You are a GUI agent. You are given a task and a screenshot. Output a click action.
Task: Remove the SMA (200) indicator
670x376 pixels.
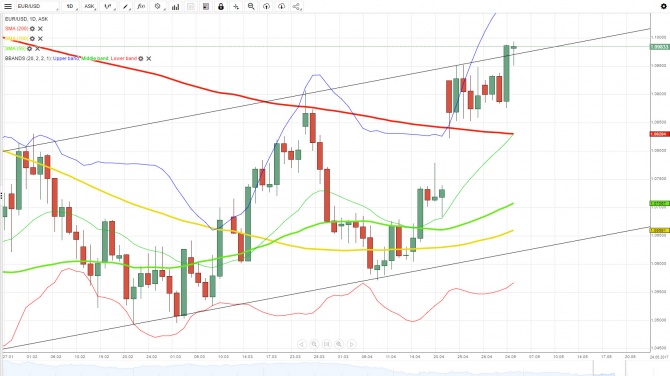click(40, 29)
